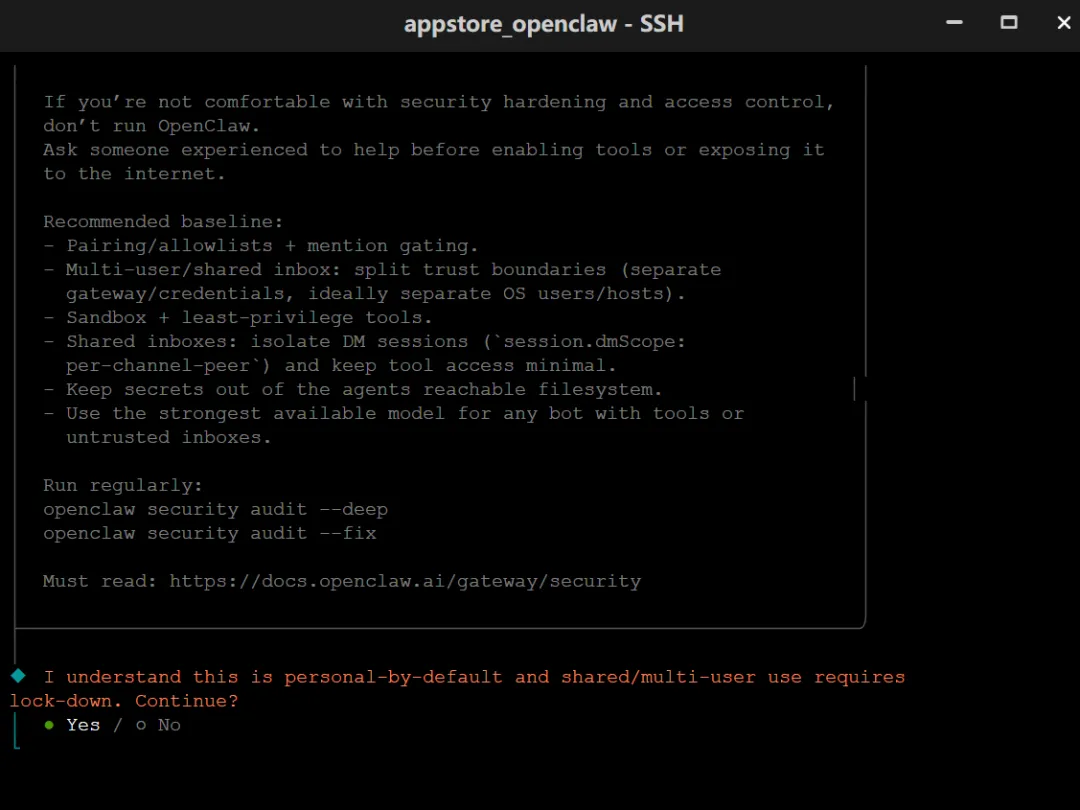Select the No radio option

159,725
